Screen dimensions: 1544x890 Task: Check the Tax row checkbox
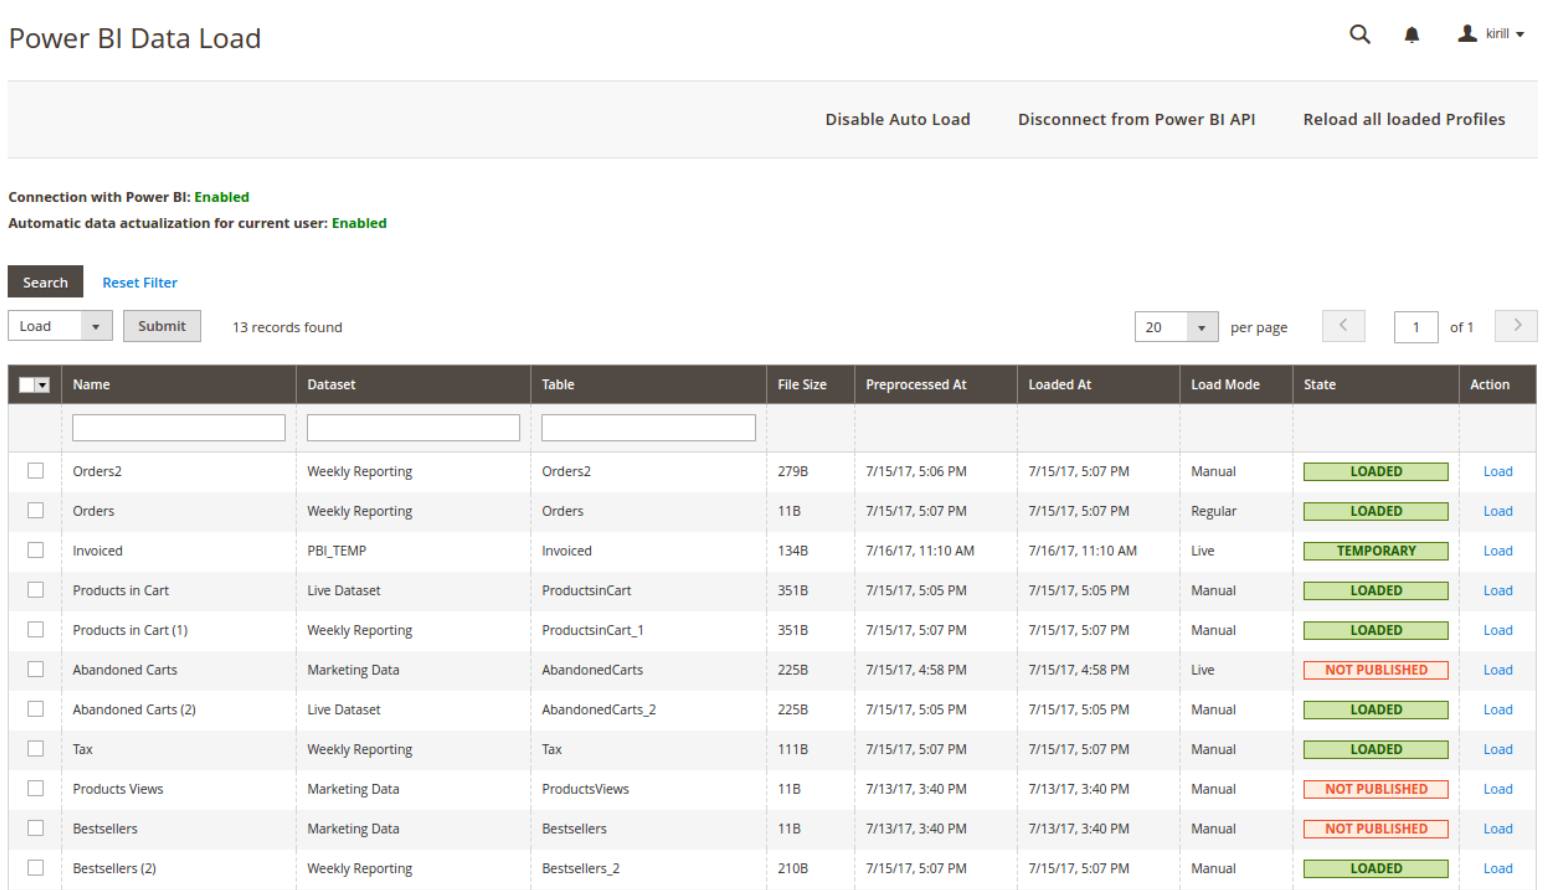[x=36, y=748]
